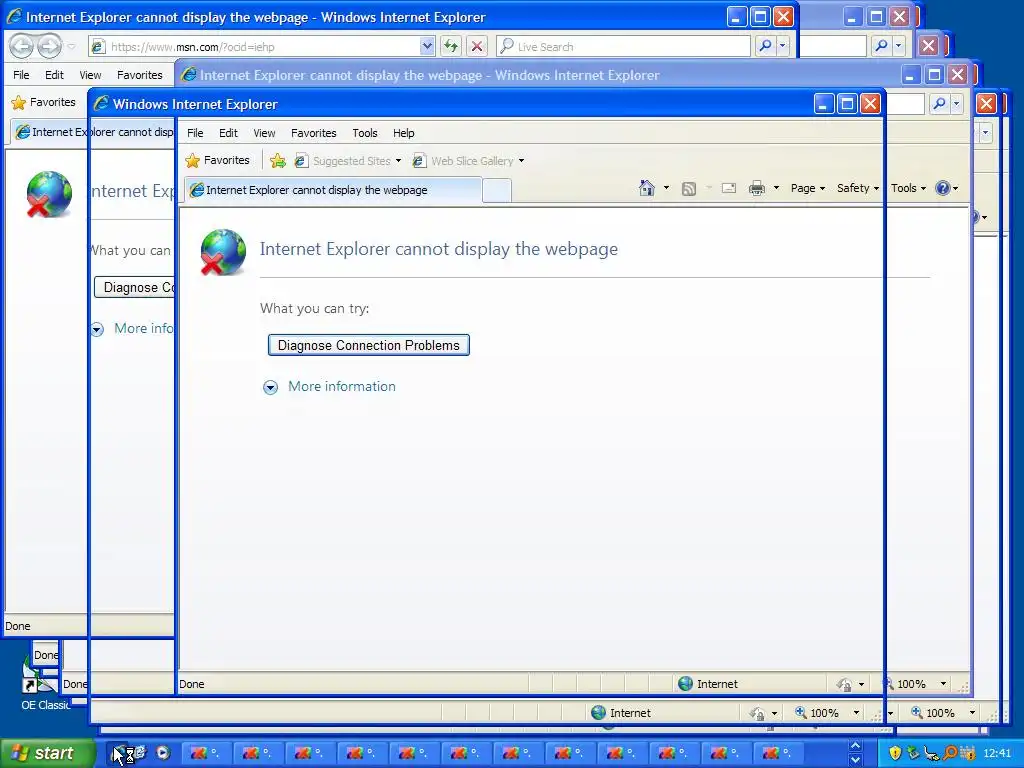Image resolution: width=1024 pixels, height=768 pixels.
Task: Click the protected mode icon in the front status bar
Action: click(844, 684)
